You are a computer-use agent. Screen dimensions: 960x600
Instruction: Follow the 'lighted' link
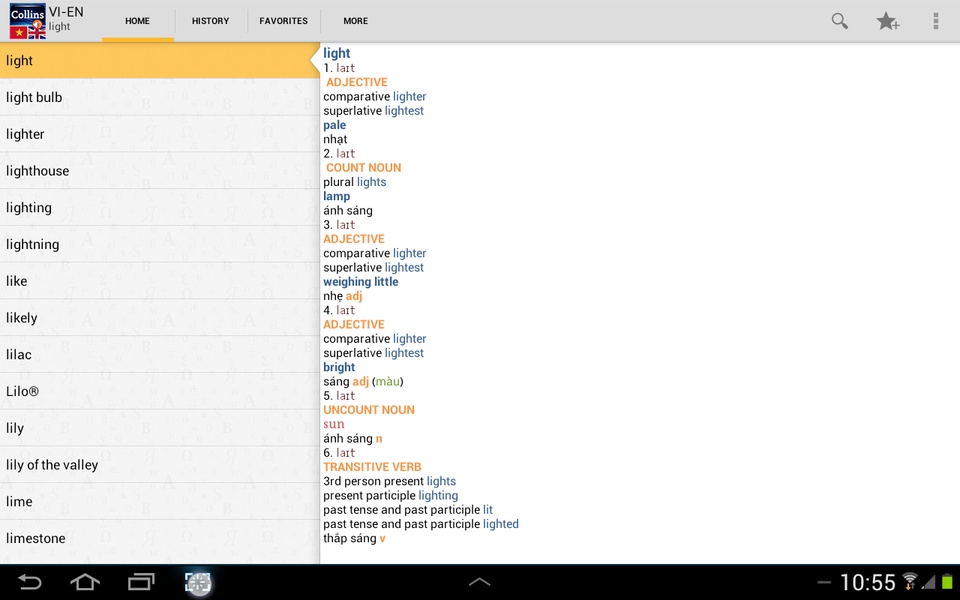[x=501, y=524]
